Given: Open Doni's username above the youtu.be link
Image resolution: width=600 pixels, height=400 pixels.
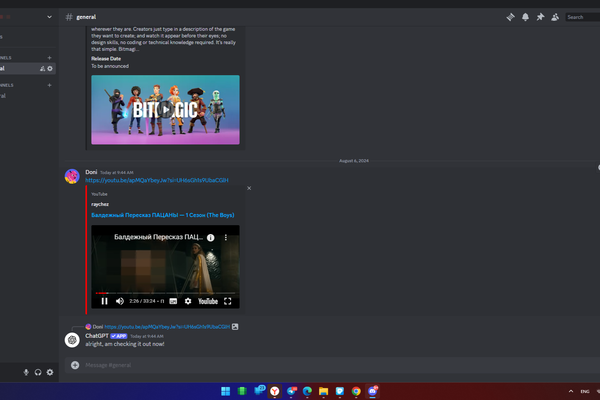Looking at the screenshot, I should point(91,172).
